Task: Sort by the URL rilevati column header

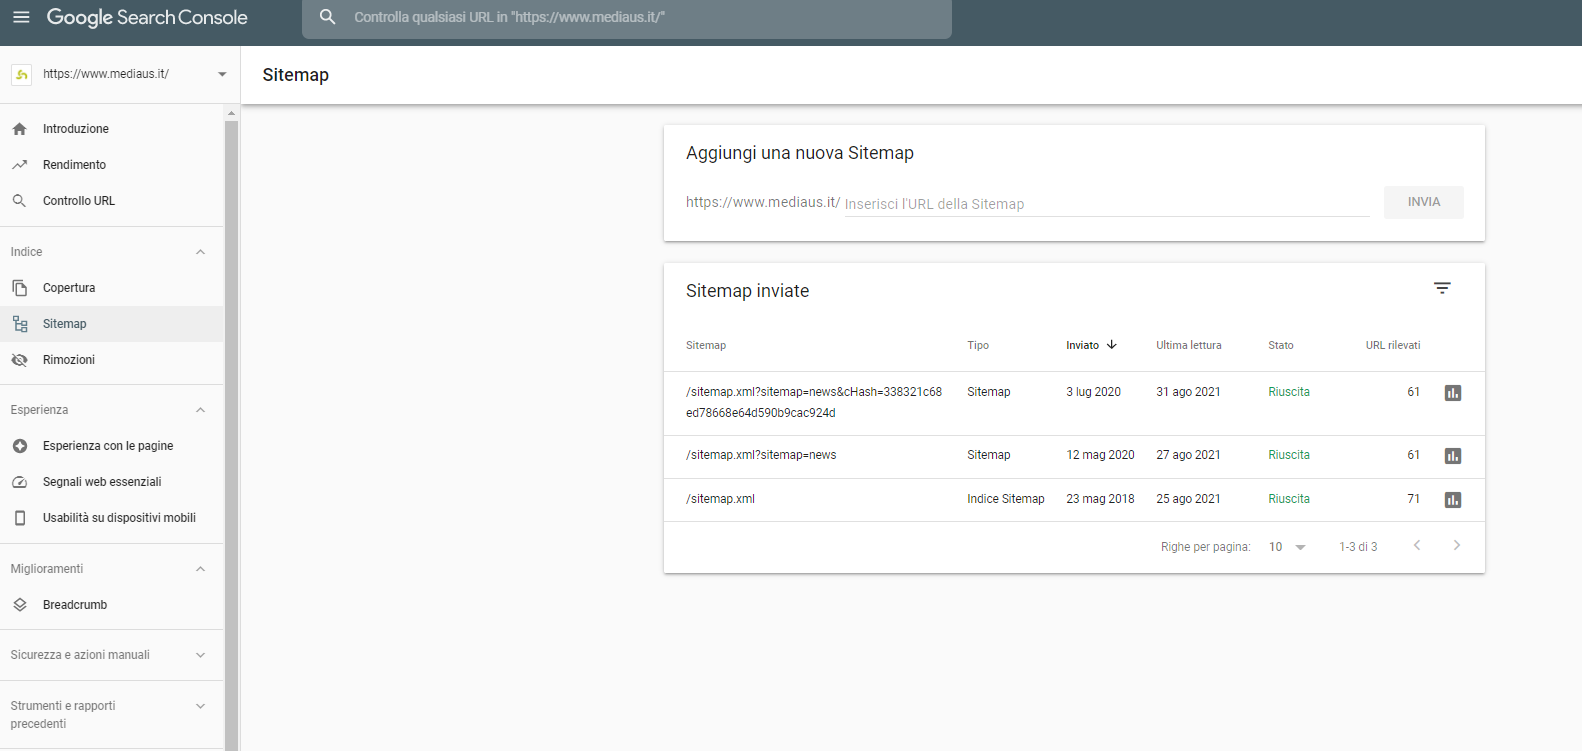Action: tap(1393, 345)
